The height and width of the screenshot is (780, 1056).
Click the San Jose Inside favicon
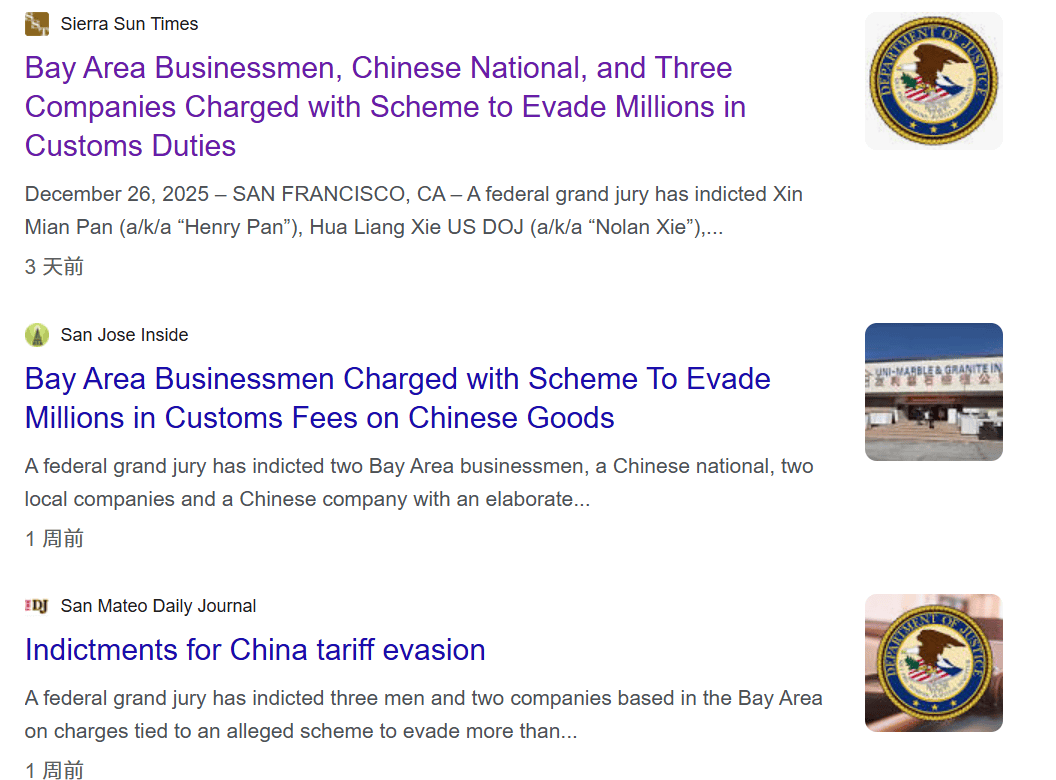point(37,335)
